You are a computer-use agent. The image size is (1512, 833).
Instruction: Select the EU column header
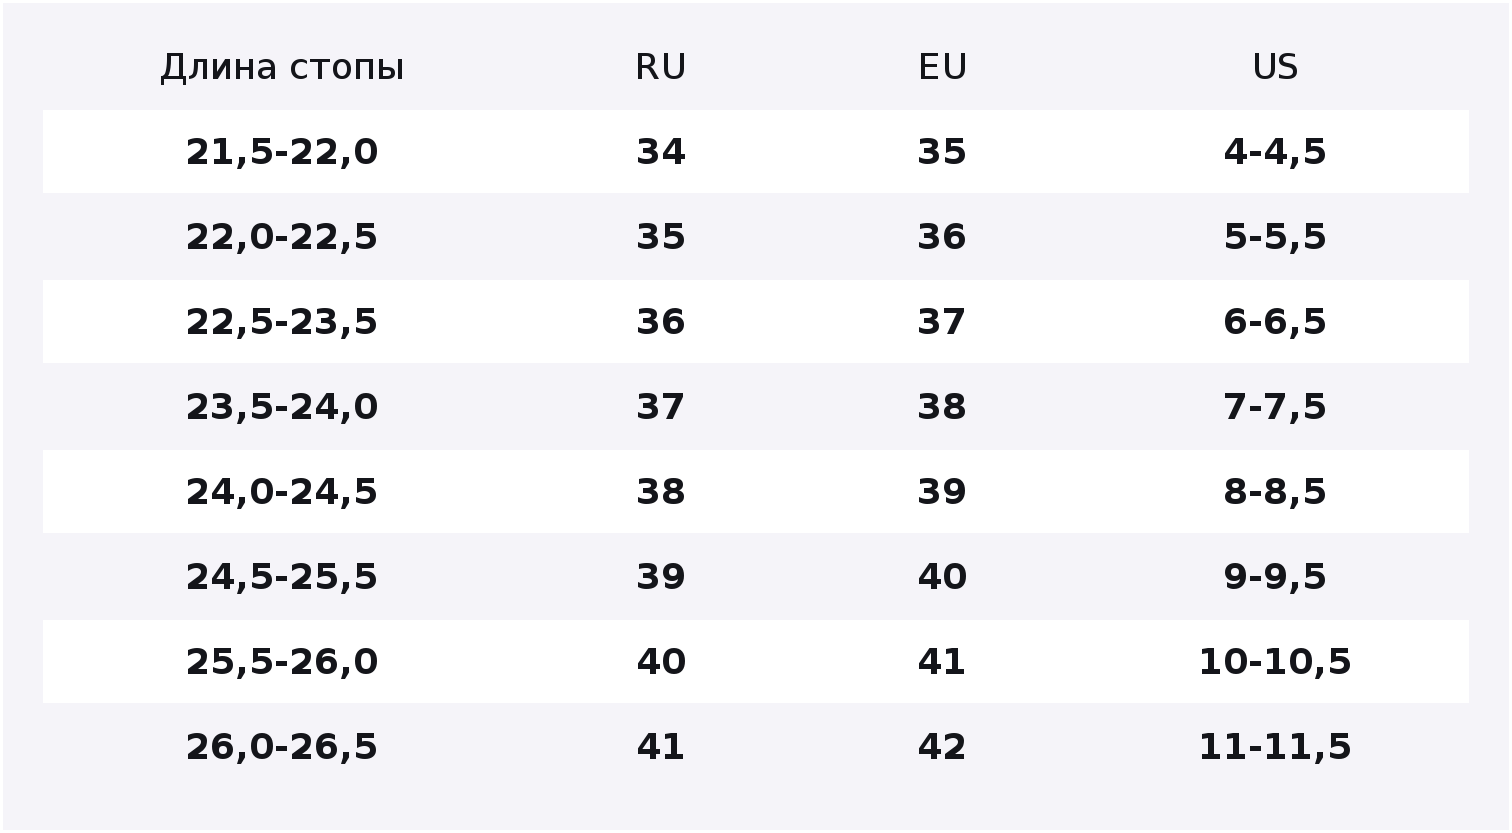(x=942, y=68)
